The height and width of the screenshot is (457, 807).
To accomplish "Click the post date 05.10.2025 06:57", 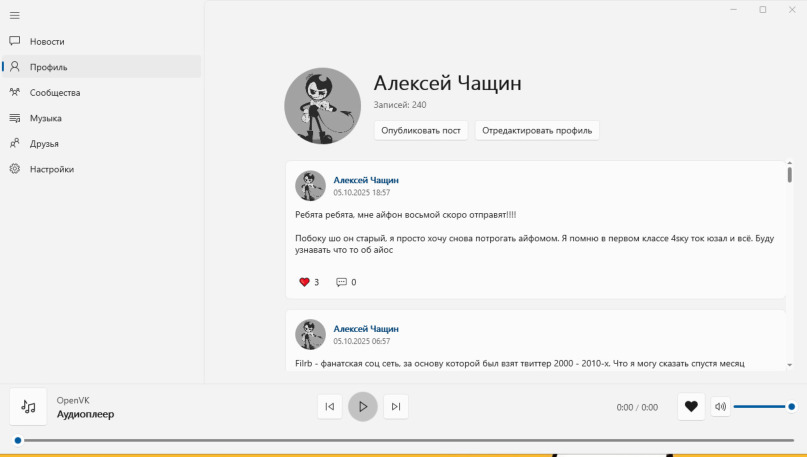I will pos(362,341).
